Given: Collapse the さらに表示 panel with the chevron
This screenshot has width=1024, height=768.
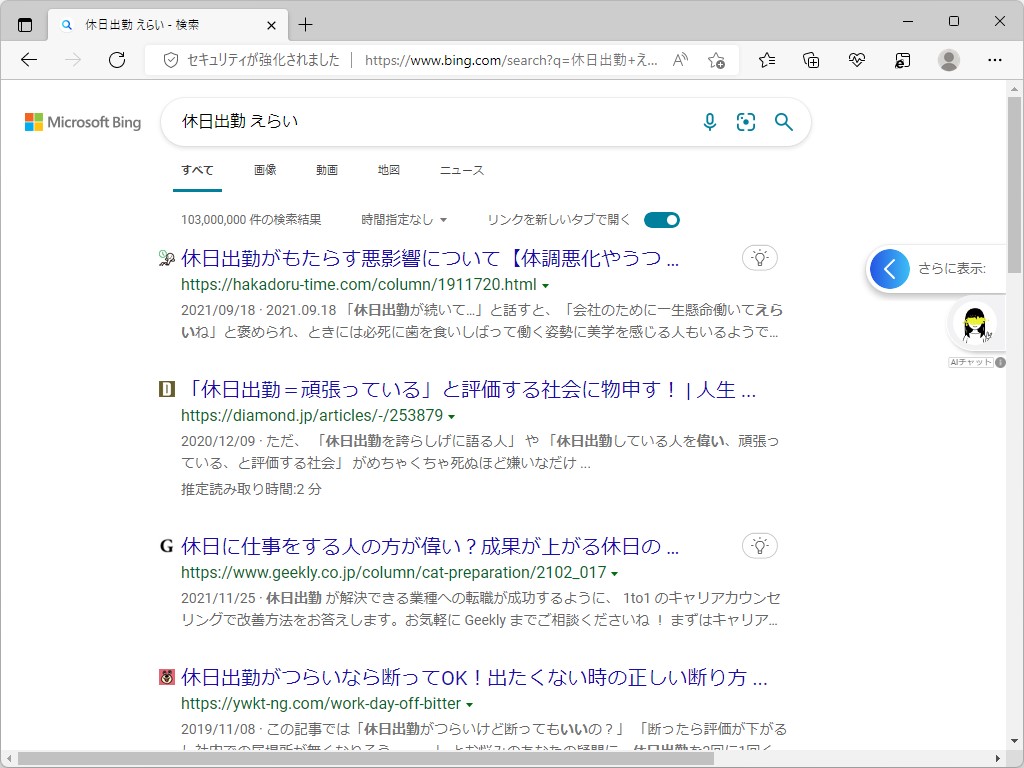Looking at the screenshot, I should pos(889,268).
